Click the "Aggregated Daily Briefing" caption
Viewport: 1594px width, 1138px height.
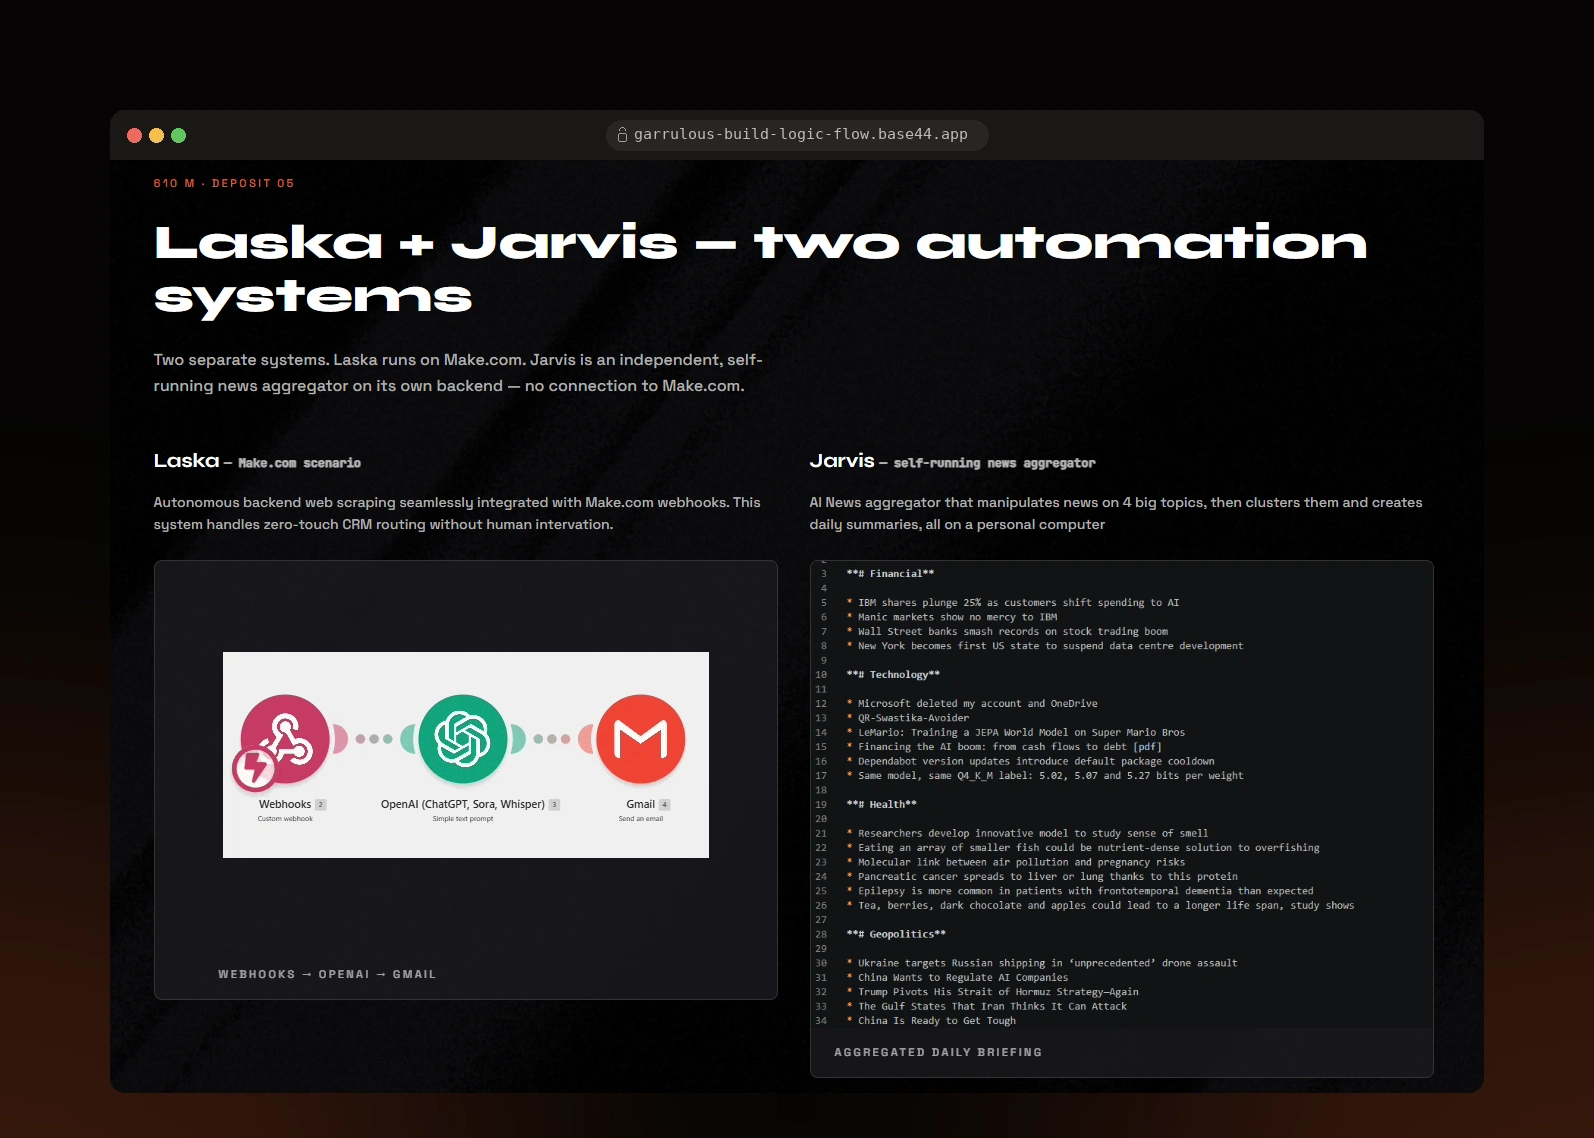pyautogui.click(x=938, y=1052)
